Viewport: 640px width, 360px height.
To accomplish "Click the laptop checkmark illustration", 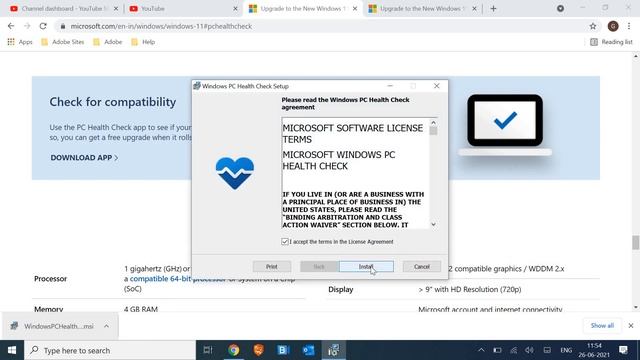I will [x=505, y=124].
